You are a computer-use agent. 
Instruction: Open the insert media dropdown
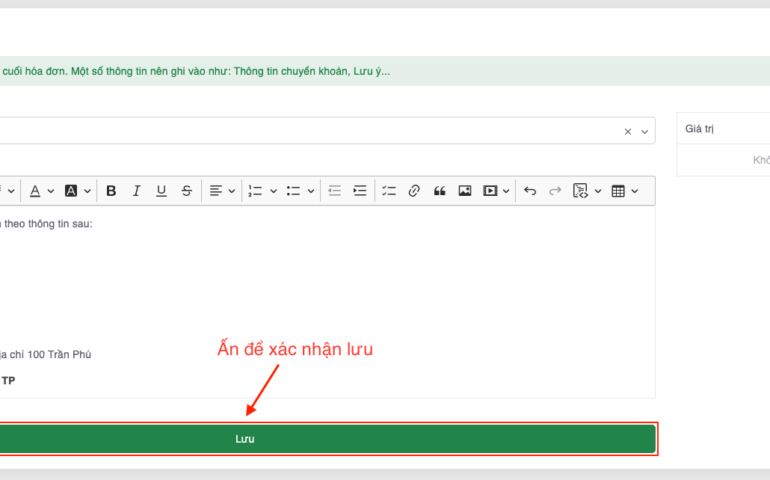496,191
